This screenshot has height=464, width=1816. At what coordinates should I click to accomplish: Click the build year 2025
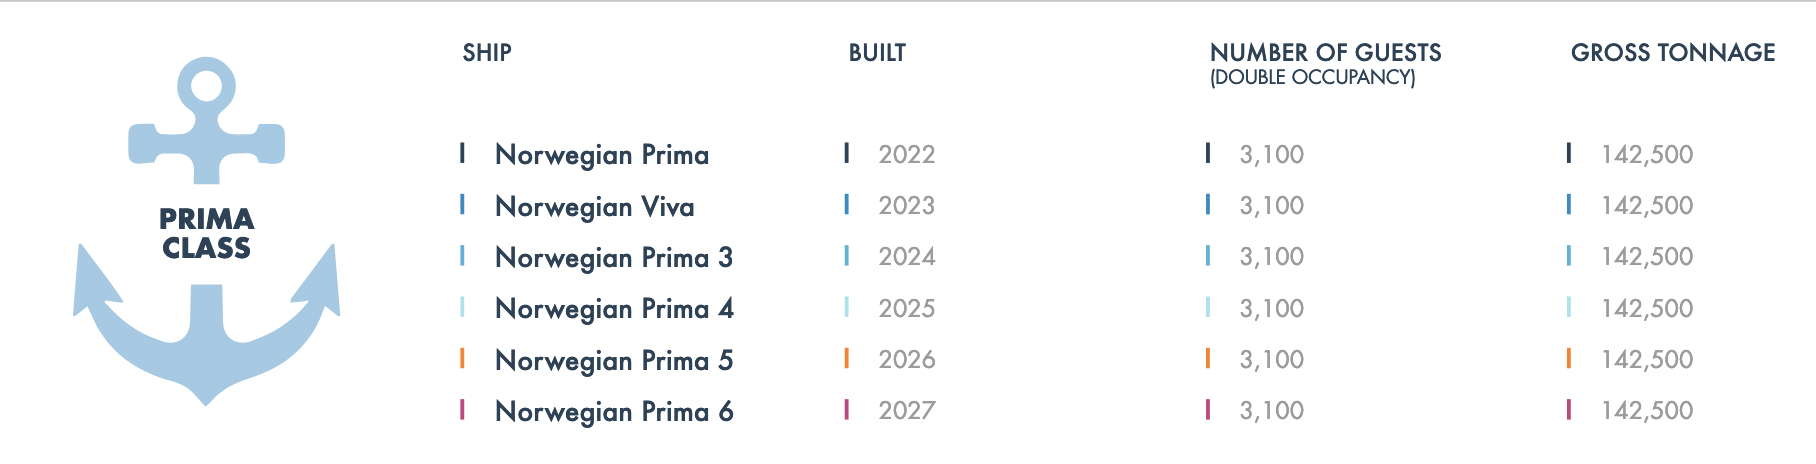907,308
